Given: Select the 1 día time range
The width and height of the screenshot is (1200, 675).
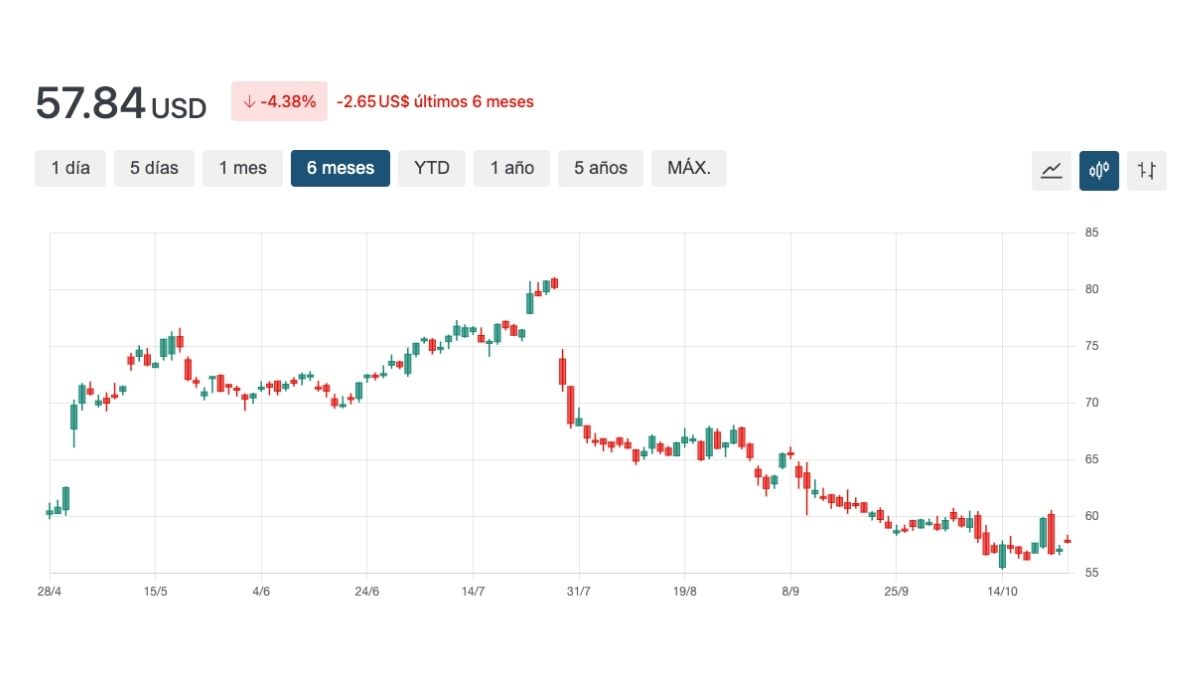Looking at the screenshot, I should click(70, 168).
